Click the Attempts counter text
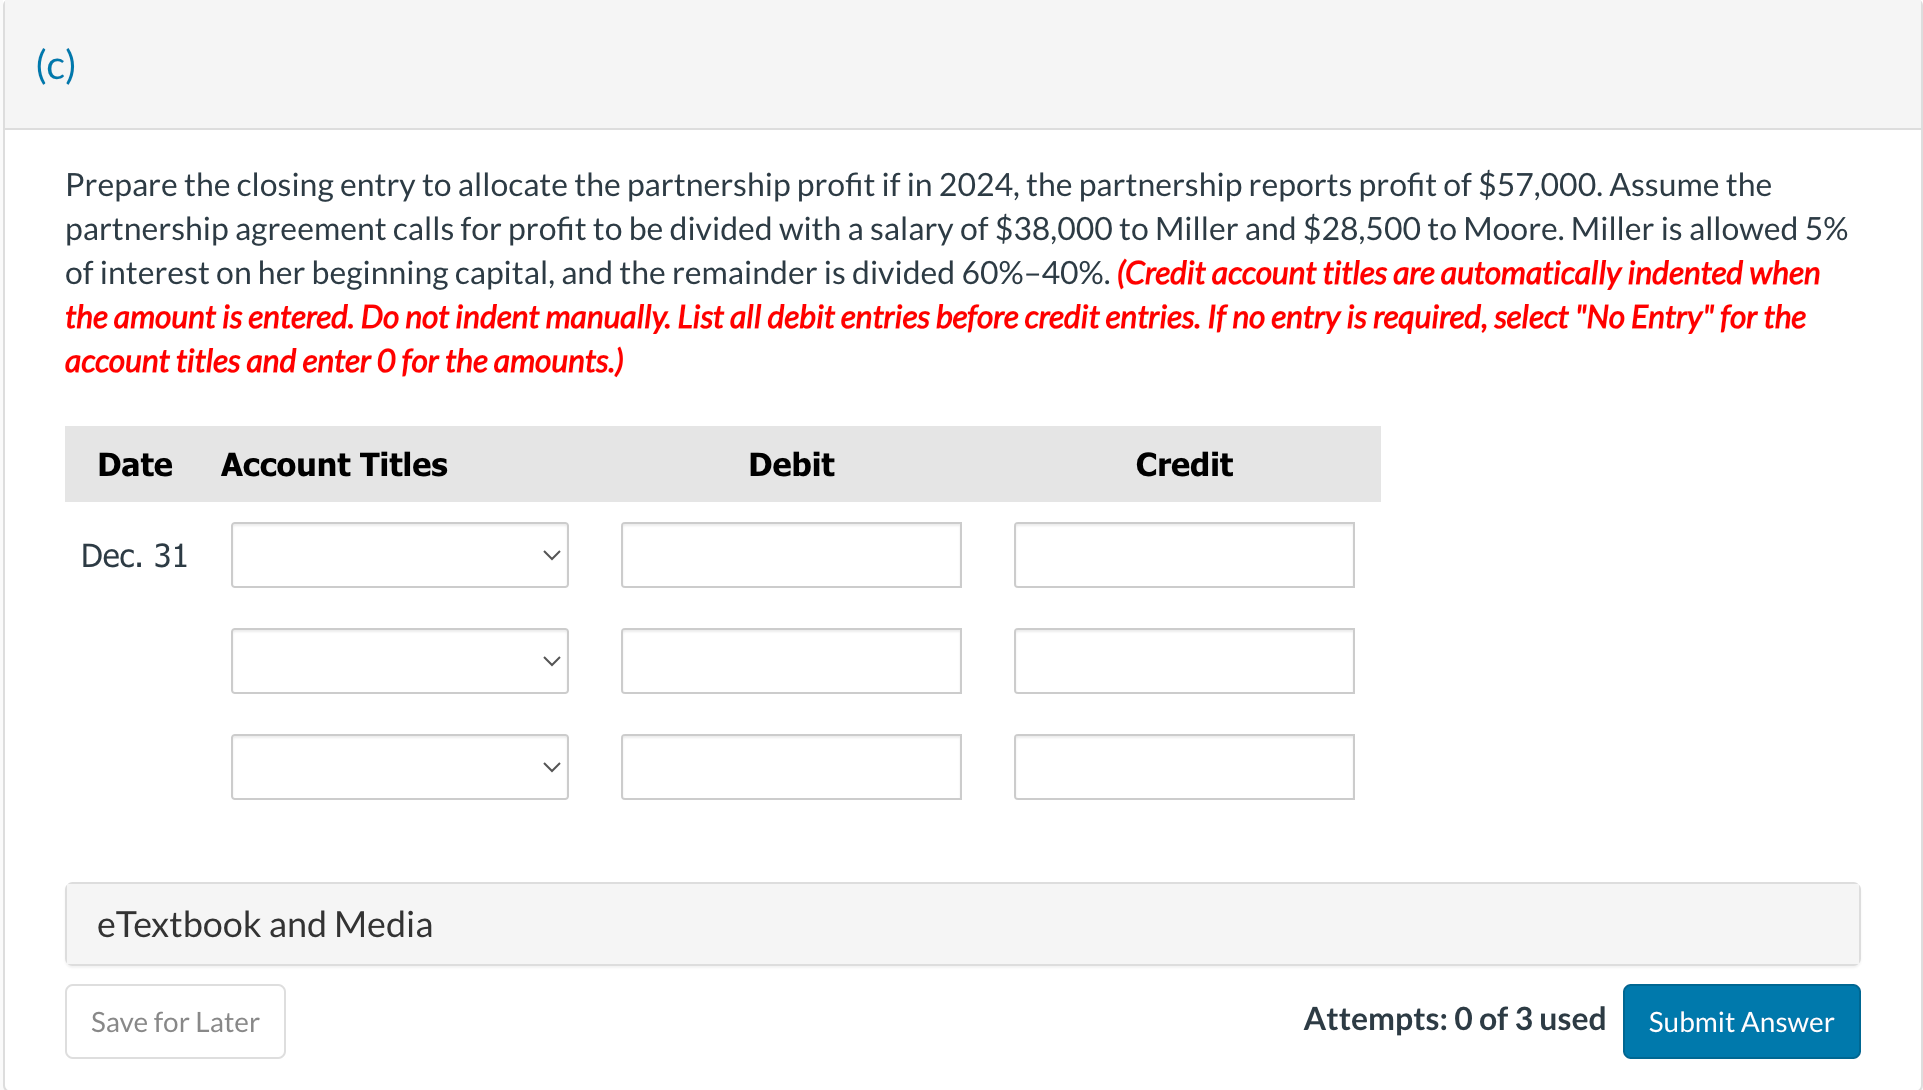The height and width of the screenshot is (1090, 1923). pyautogui.click(x=1453, y=1019)
